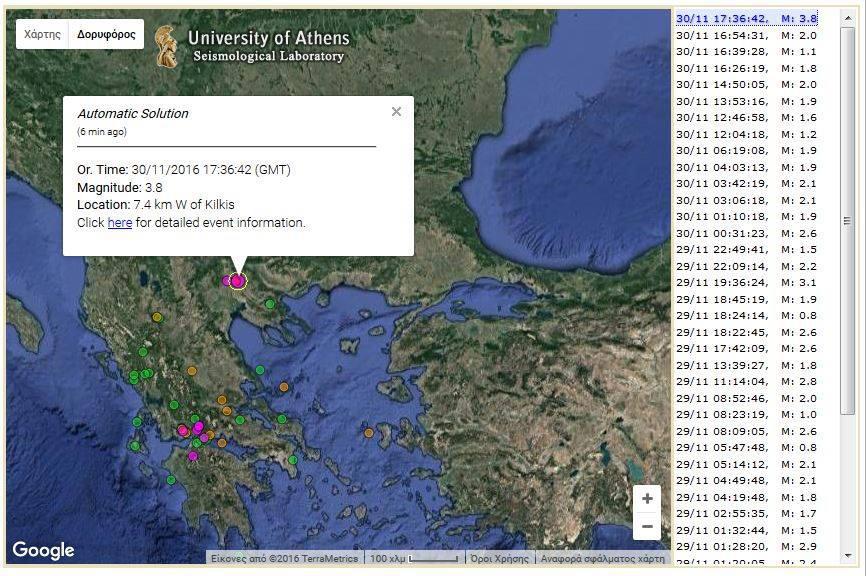Click the orange marker near eastern Aegean island
The width and height of the screenshot is (866, 576).
369,433
